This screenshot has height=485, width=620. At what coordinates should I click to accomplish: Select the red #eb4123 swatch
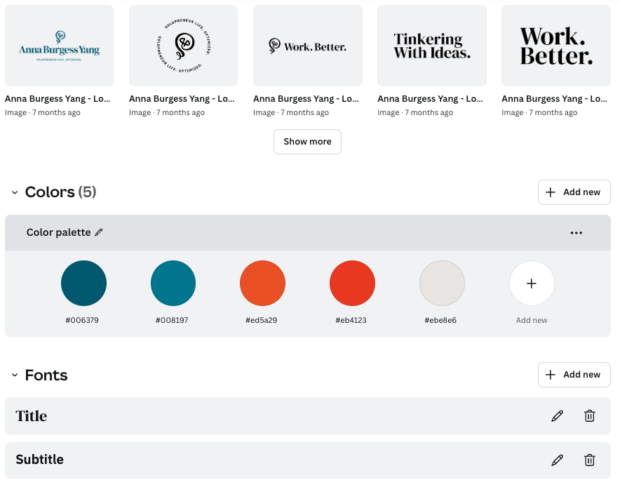[352, 283]
